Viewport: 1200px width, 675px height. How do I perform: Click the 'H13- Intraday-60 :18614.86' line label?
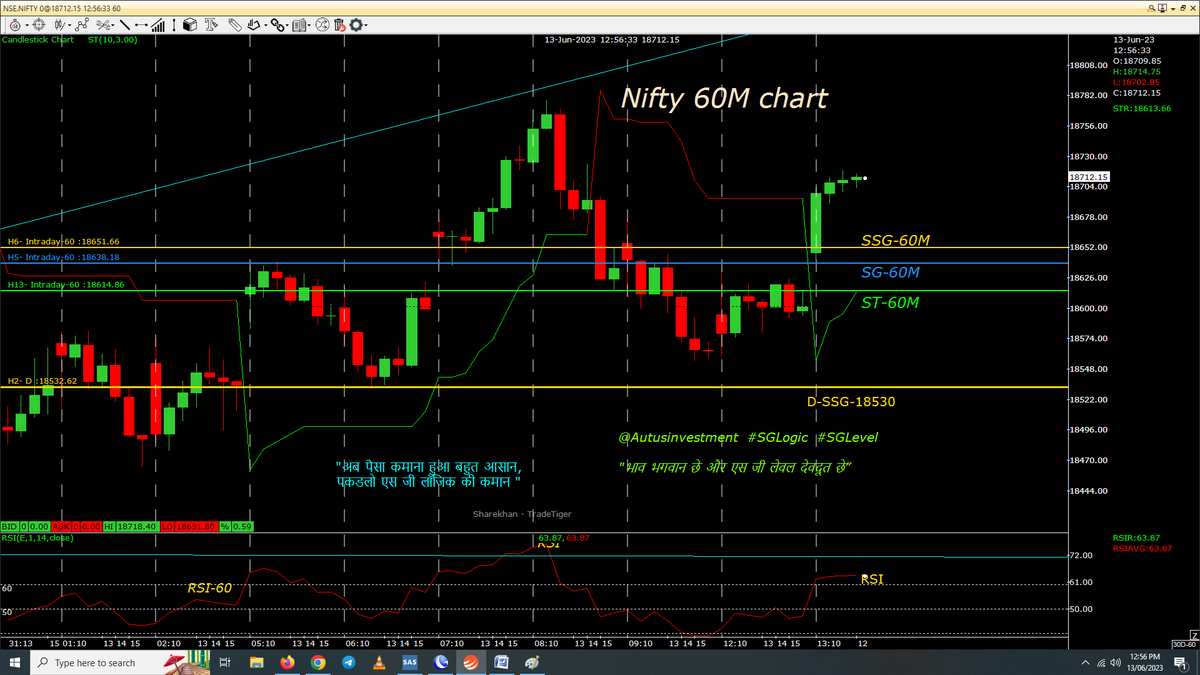click(65, 285)
